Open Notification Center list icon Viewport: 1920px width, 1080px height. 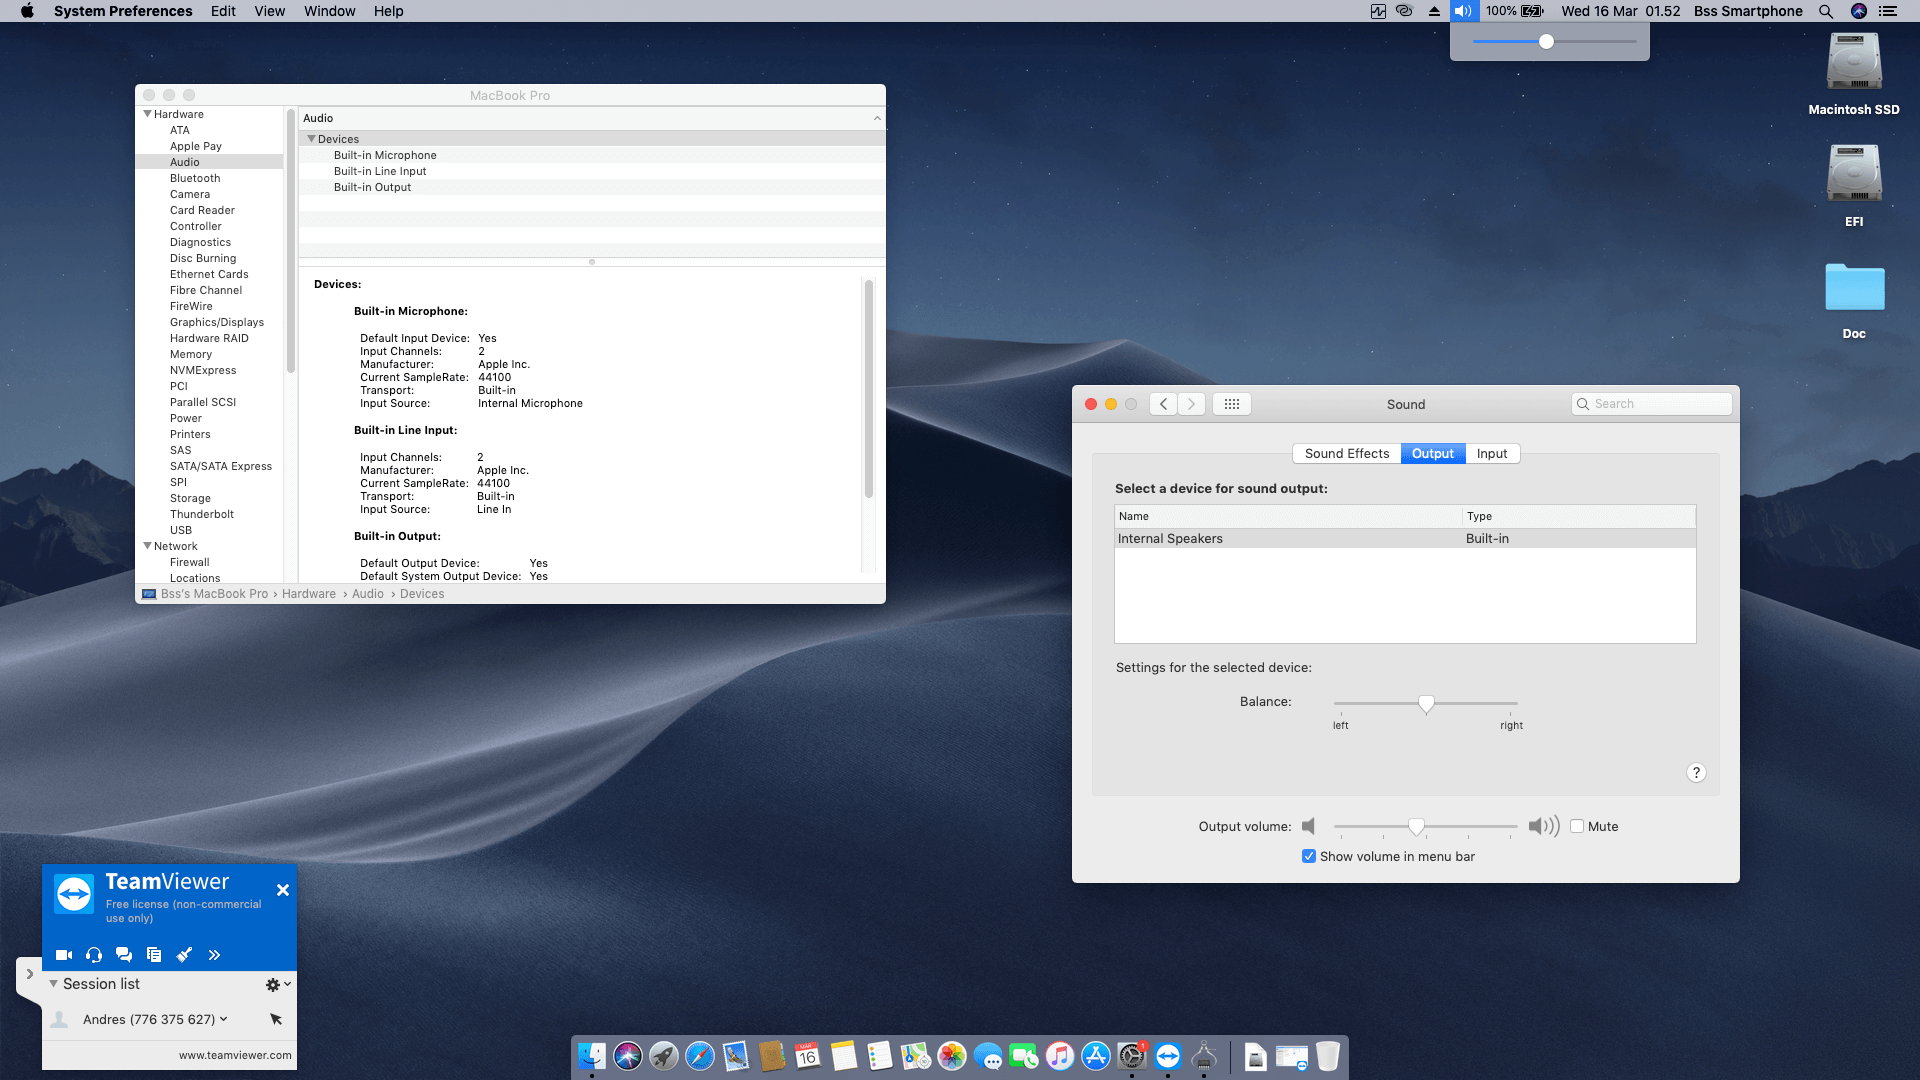(x=1888, y=11)
